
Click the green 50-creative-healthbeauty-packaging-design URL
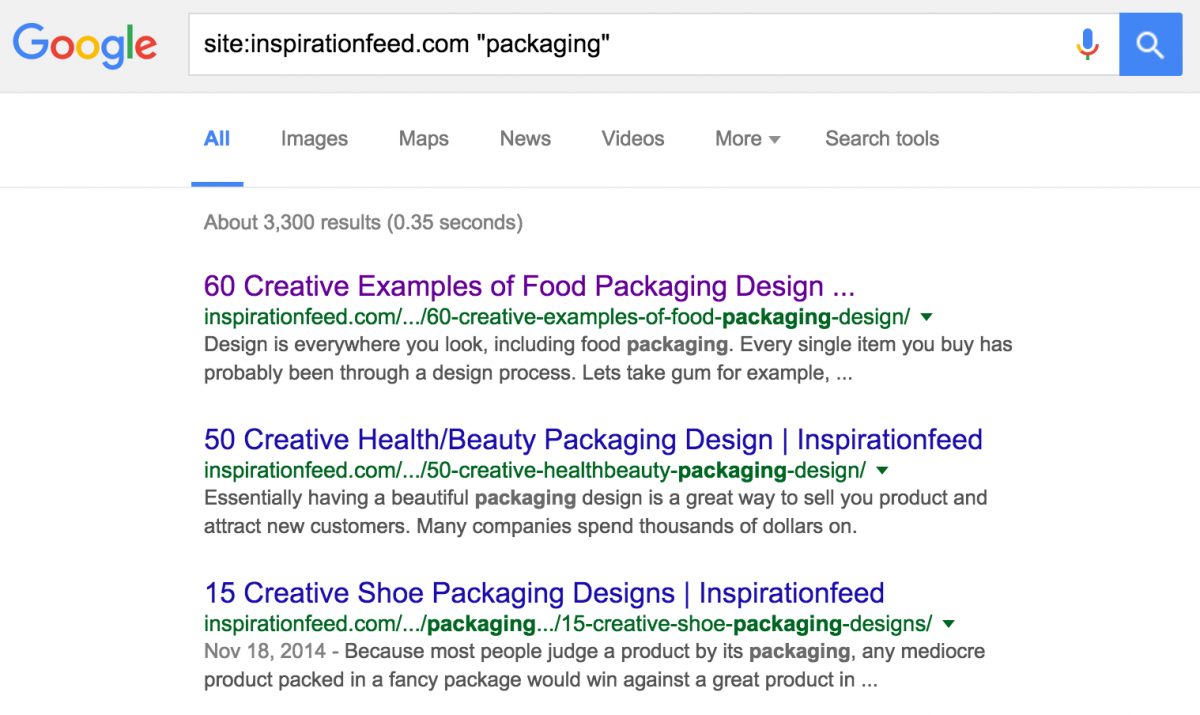click(x=534, y=471)
